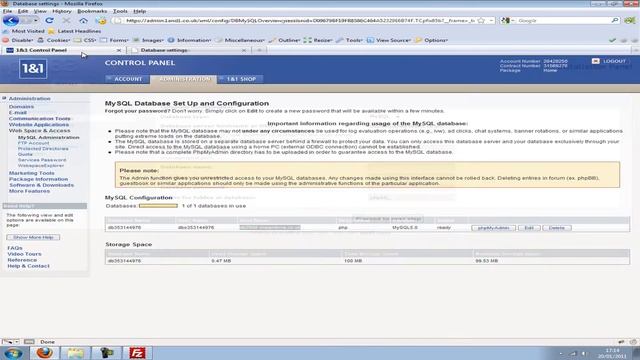Open the Options web developer menu
Image resolution: width=640 pixels, height=360 pixels.
tap(431, 40)
